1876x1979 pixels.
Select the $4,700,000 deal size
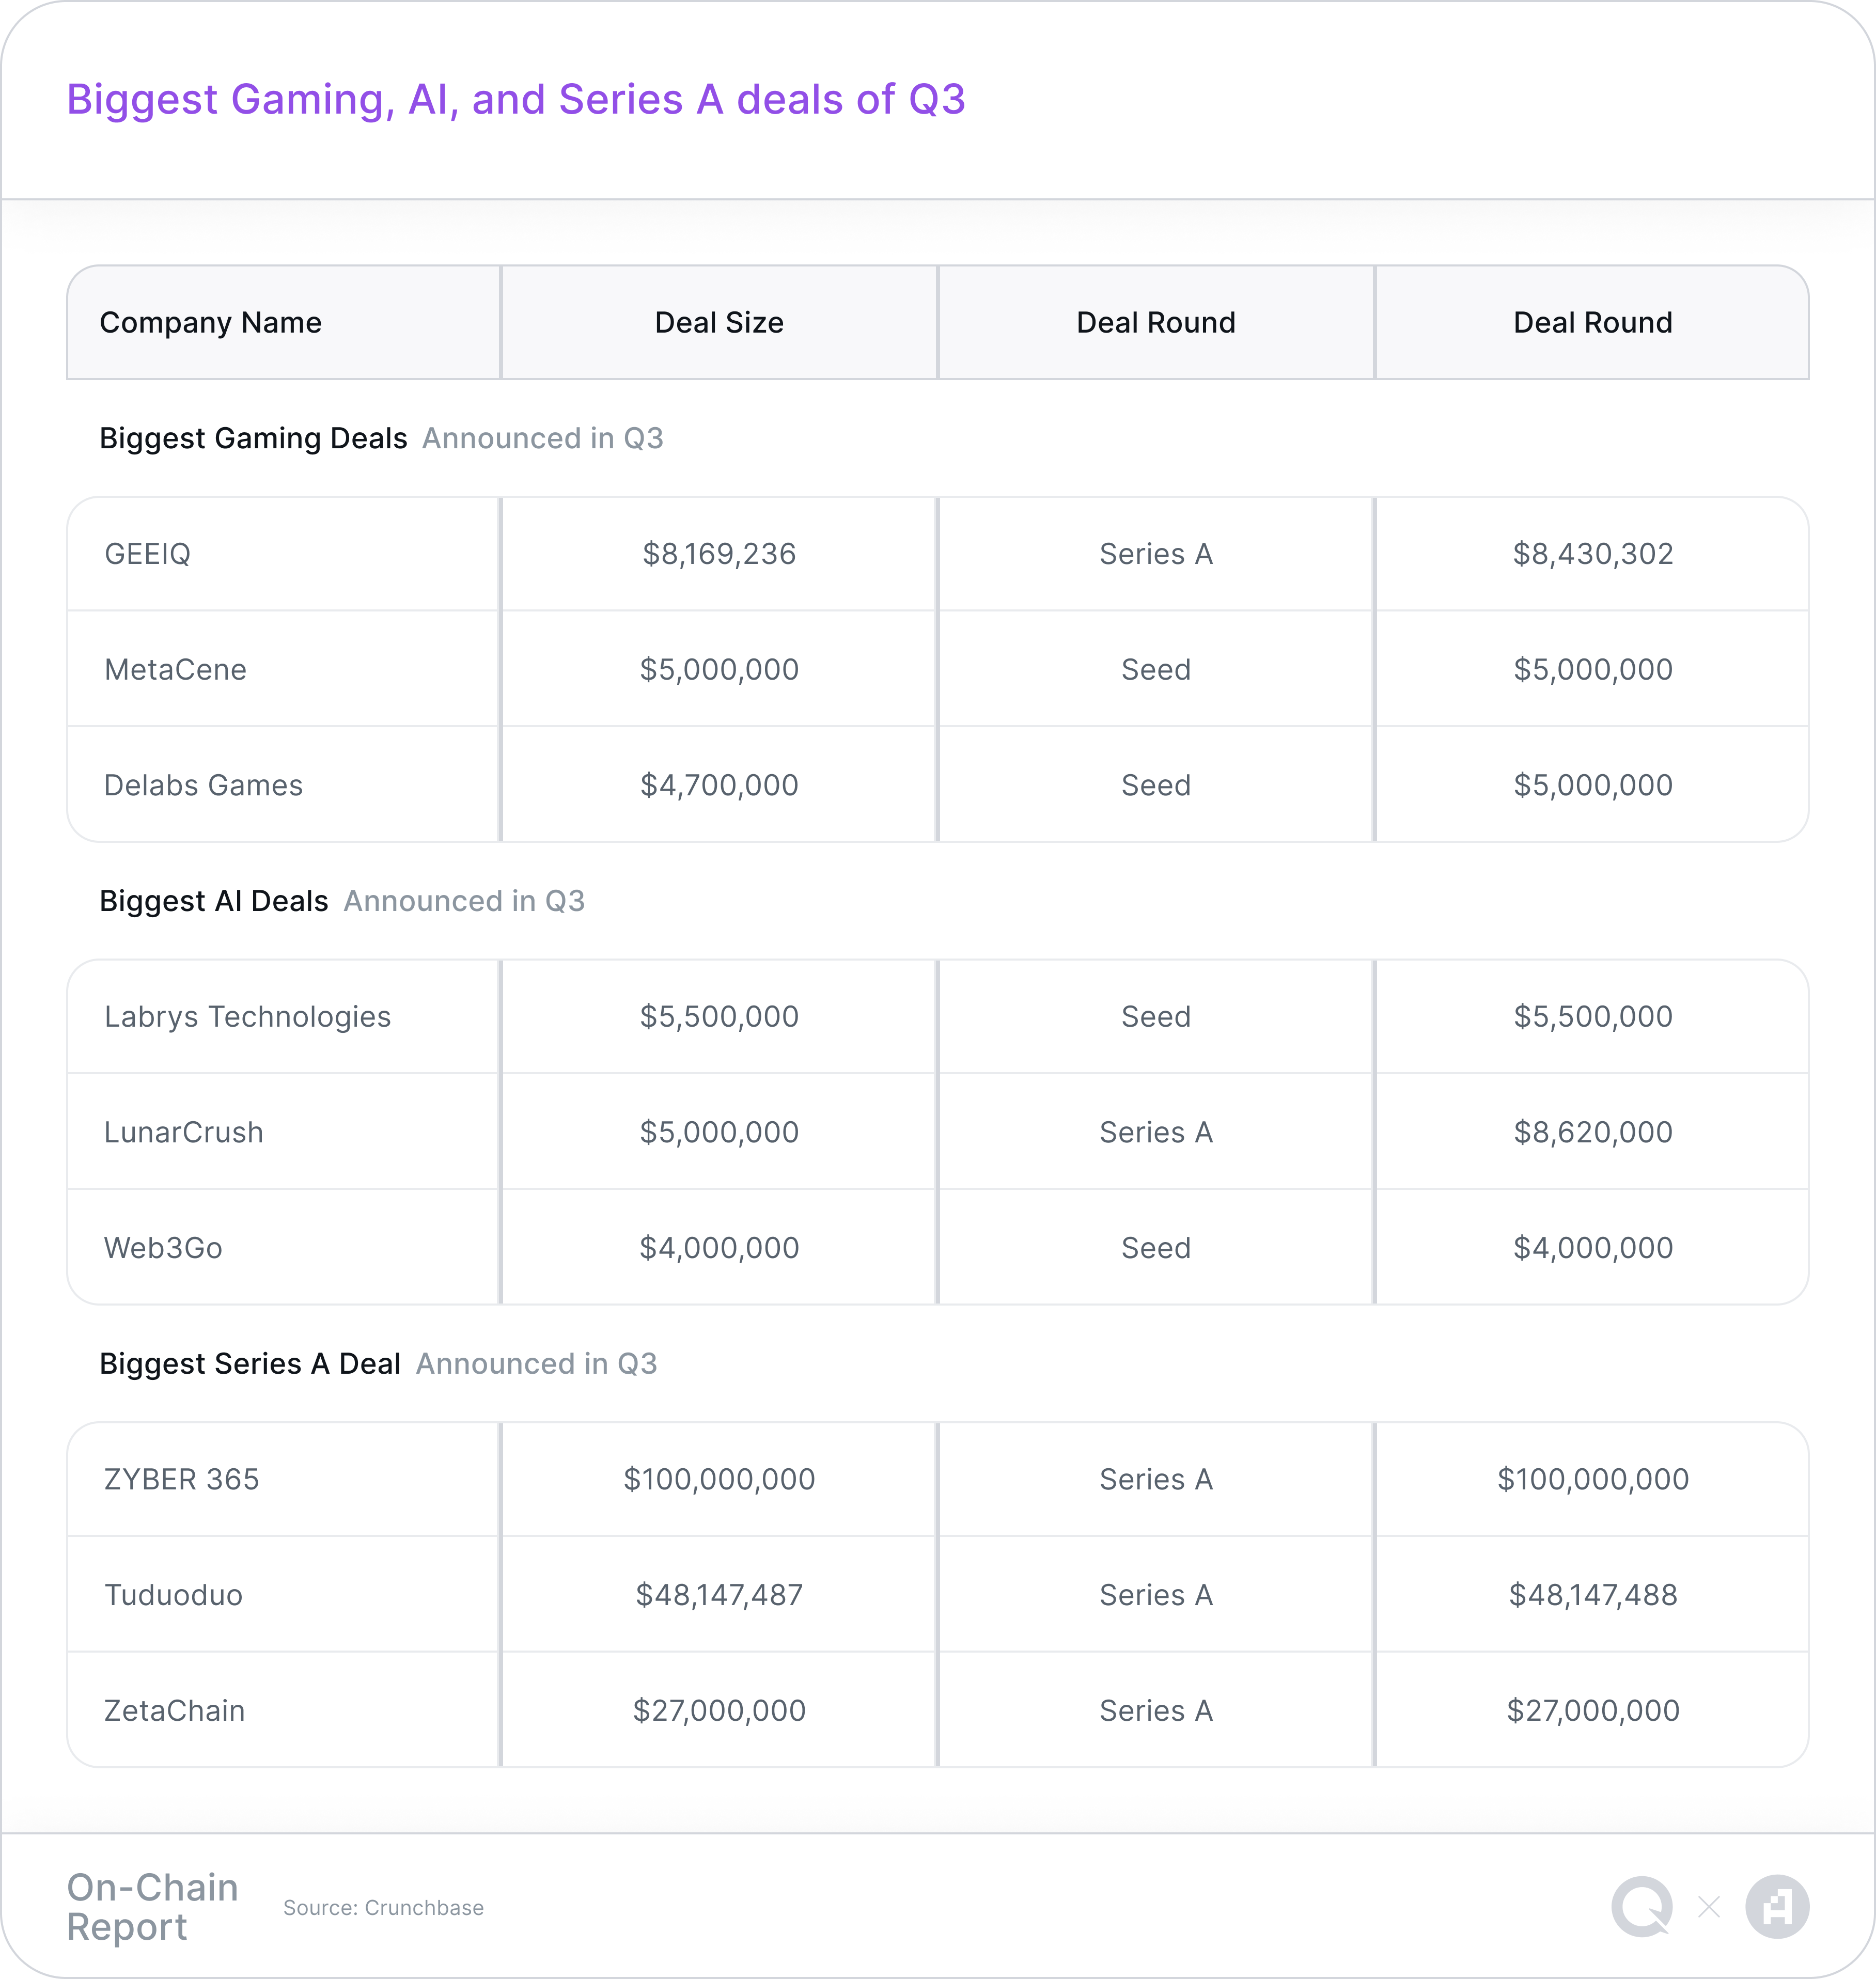click(x=719, y=785)
